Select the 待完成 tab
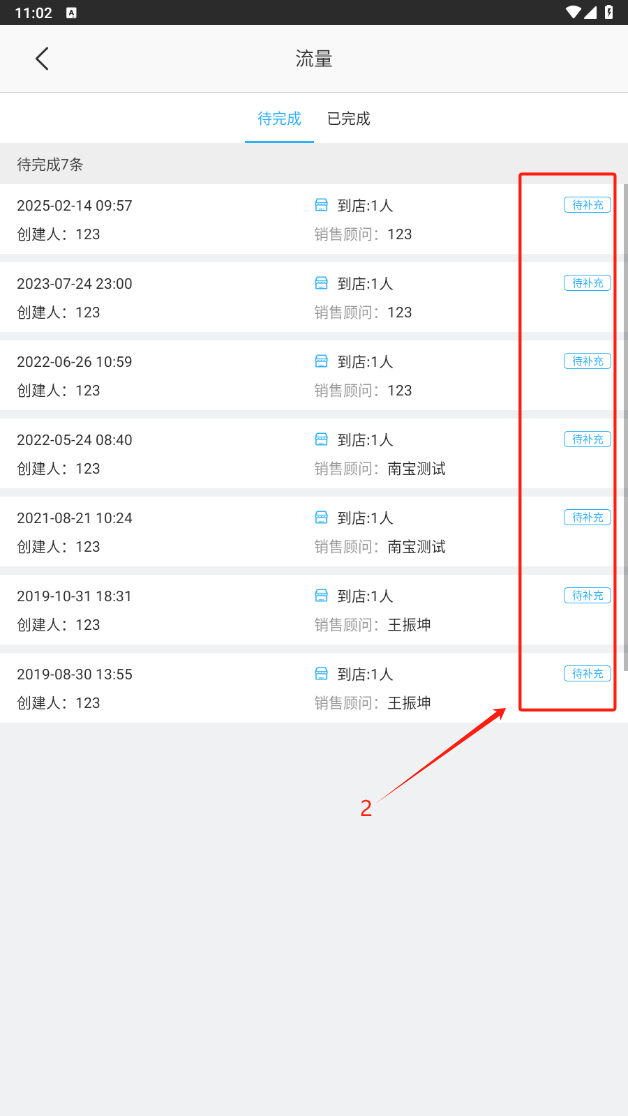The width and height of the screenshot is (628, 1116). coord(279,118)
